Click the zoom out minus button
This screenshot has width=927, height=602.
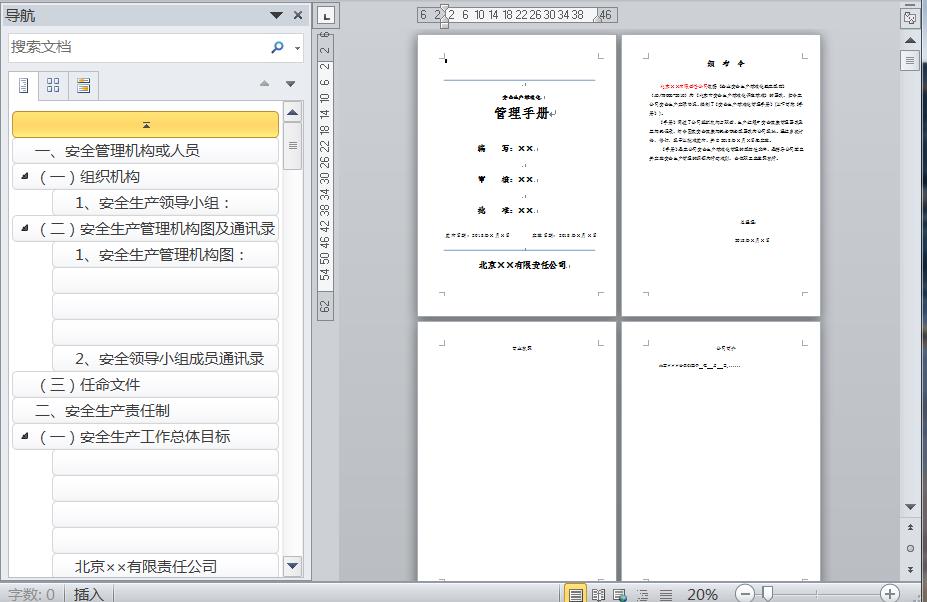(744, 594)
